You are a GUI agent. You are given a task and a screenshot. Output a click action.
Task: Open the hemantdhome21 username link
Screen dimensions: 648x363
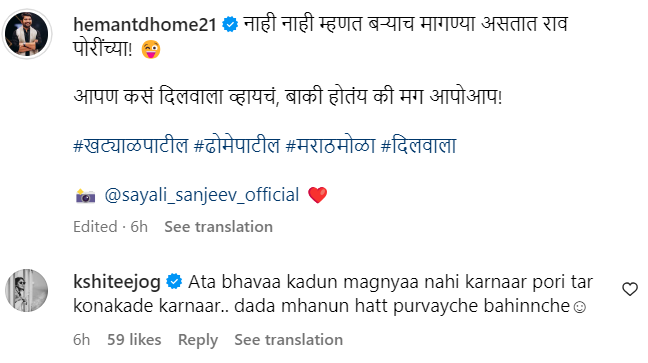(145, 24)
